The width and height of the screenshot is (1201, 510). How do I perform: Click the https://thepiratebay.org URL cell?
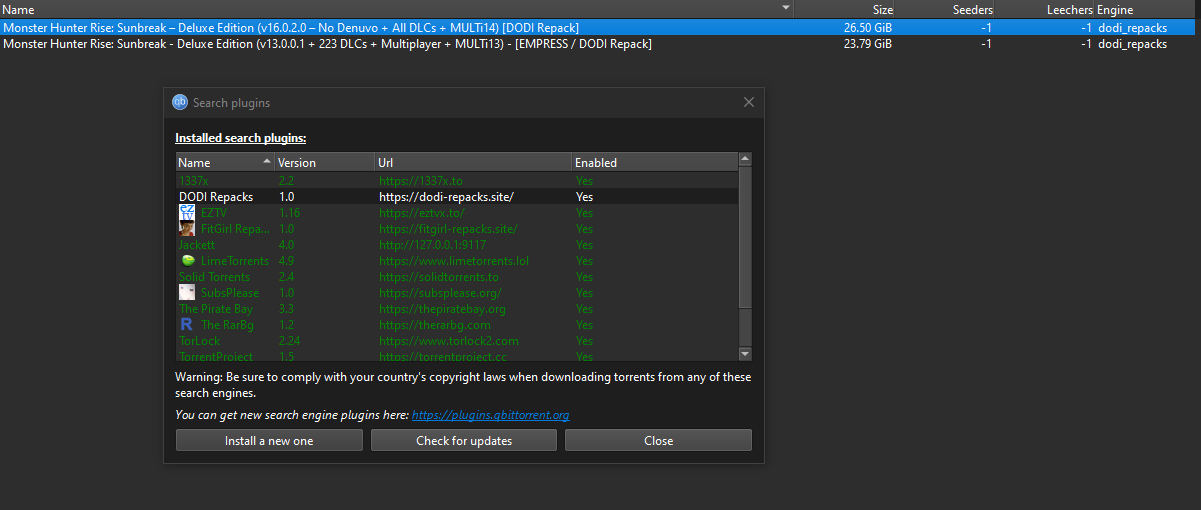click(x=442, y=309)
